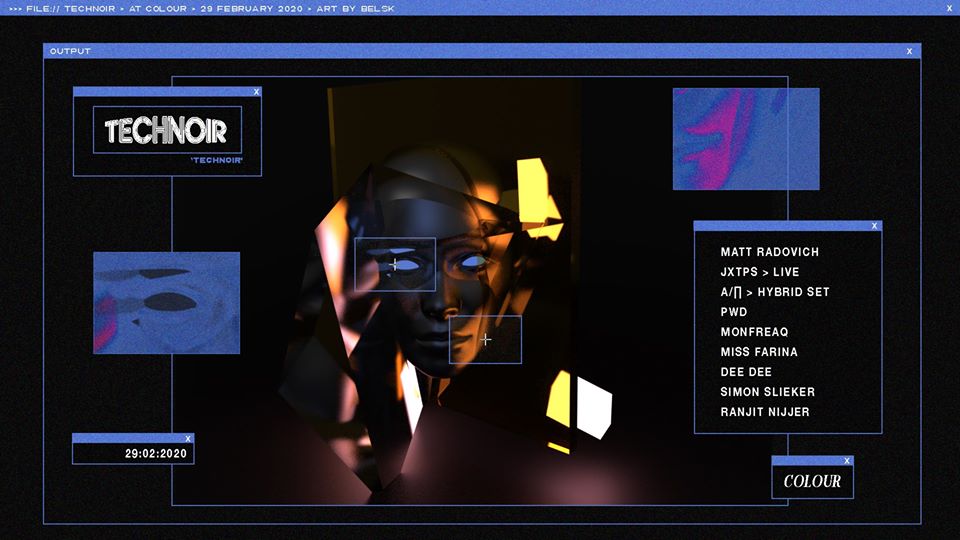Click the X in the top file bar
The height and width of the screenshot is (540, 960).
(x=949, y=7)
